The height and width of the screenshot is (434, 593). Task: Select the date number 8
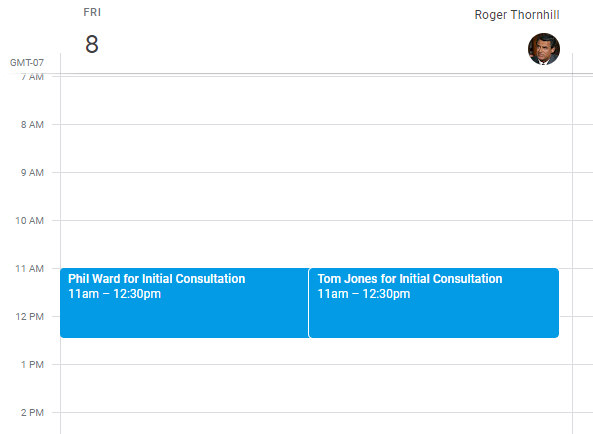(92, 45)
